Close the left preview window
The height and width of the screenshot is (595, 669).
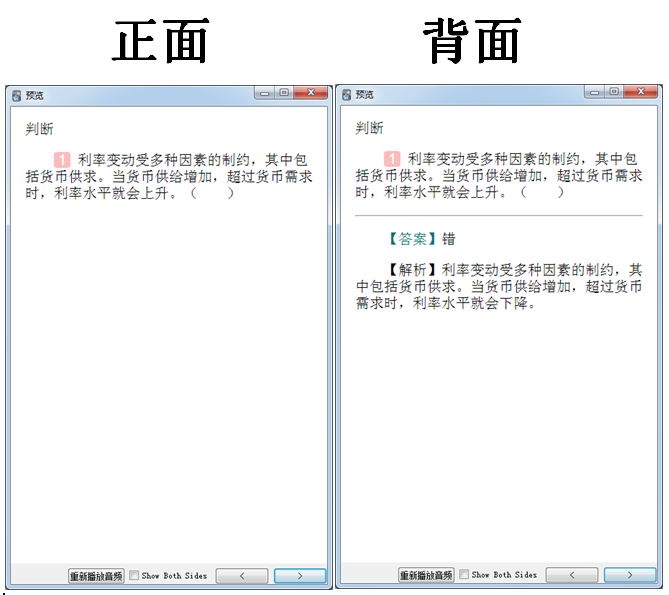[x=311, y=93]
